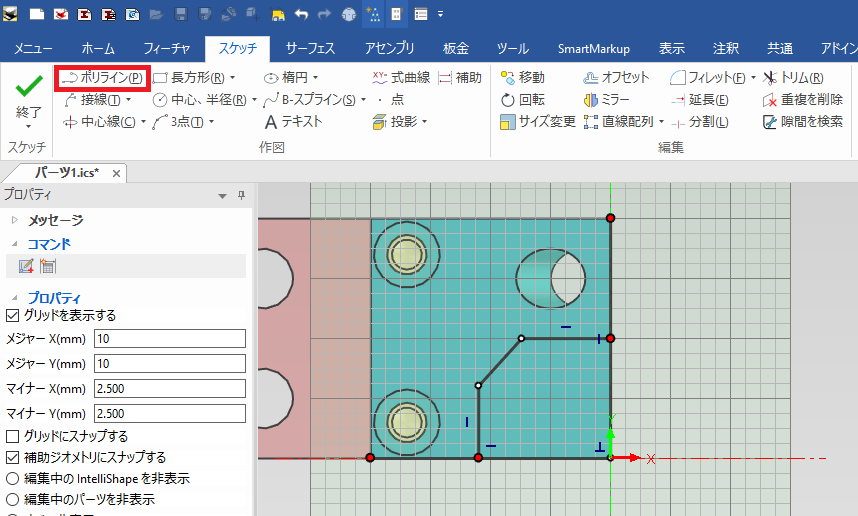Expand the 楕円 dropdown arrow
The image size is (858, 516).
[315, 77]
